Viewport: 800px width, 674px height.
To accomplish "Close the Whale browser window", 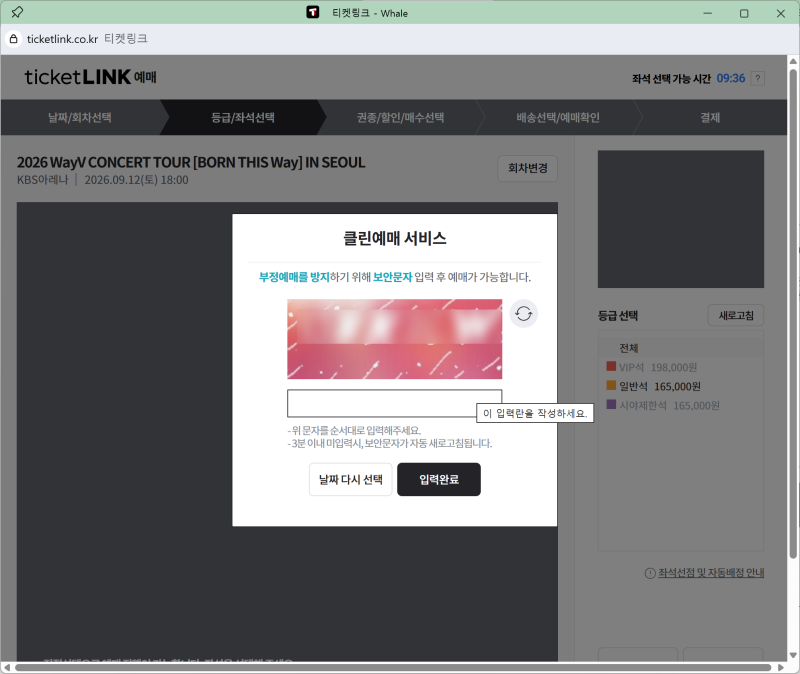I will (x=781, y=13).
